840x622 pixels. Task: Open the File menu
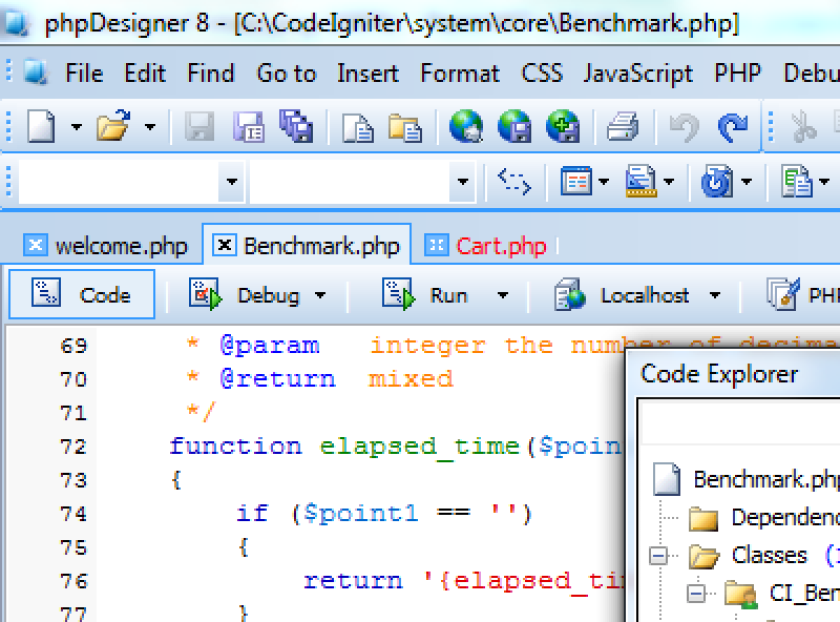coord(84,73)
